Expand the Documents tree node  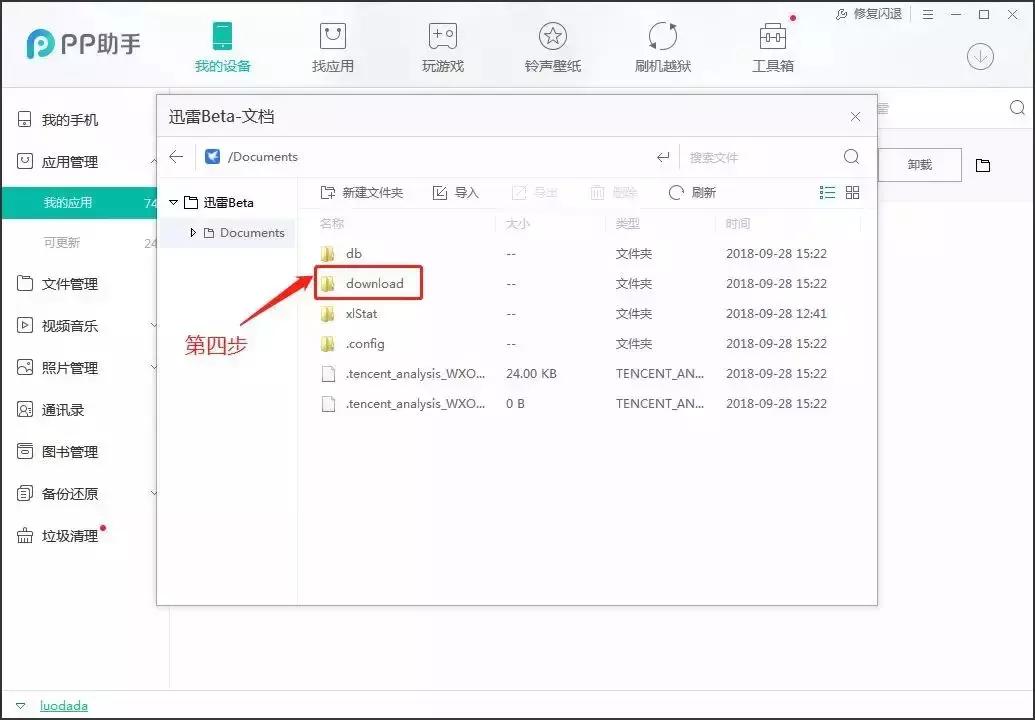click(x=192, y=232)
